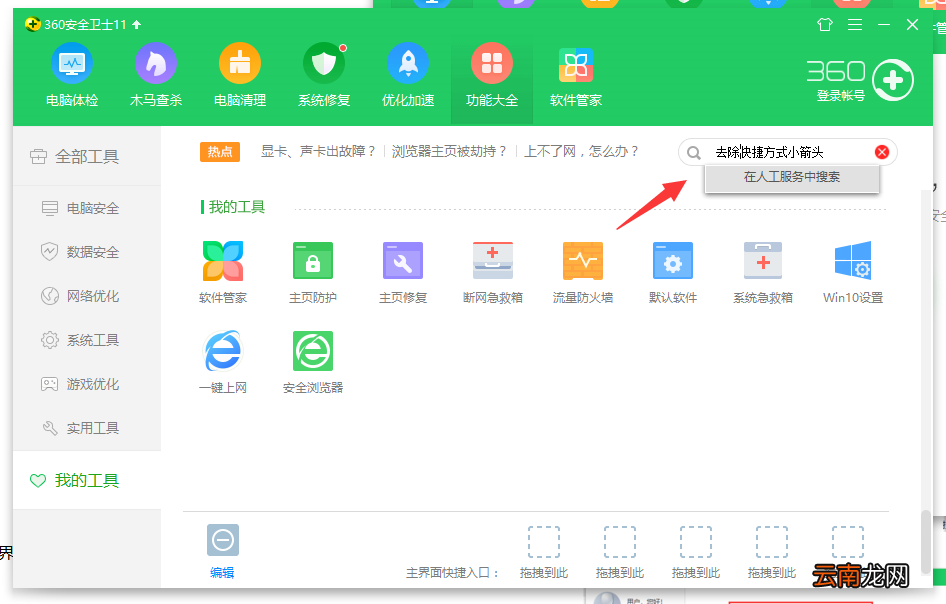This screenshot has width=946, height=604.
Task: Click the vertical scrollbar on right edge
Action: [925, 541]
